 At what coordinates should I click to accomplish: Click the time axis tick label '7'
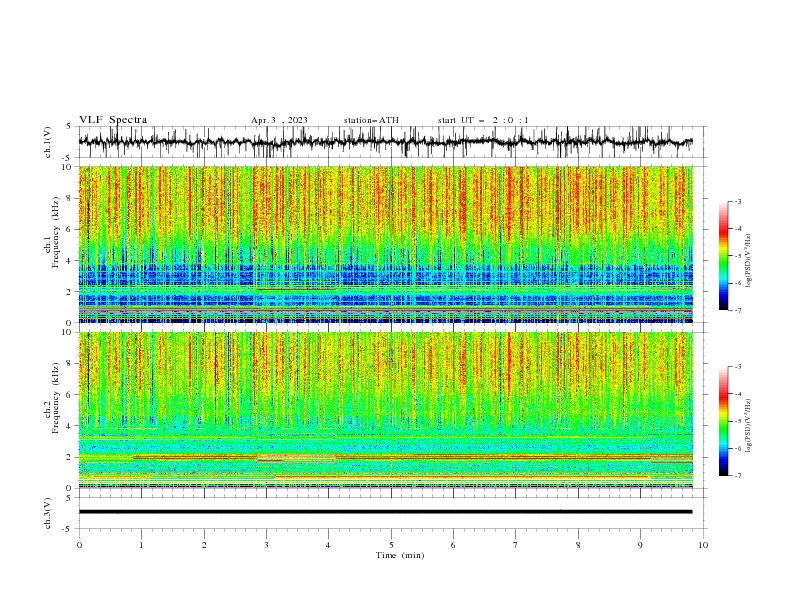tap(516, 545)
